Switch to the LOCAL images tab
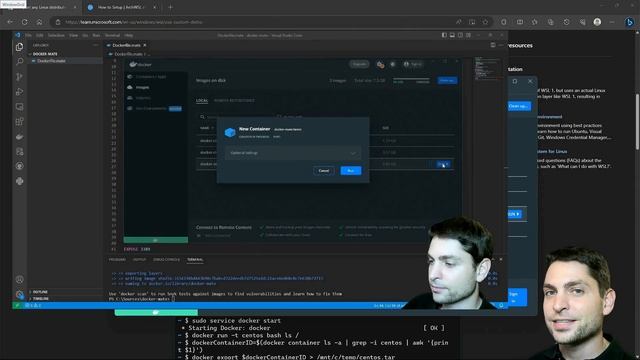The height and width of the screenshot is (360, 640). [x=202, y=100]
